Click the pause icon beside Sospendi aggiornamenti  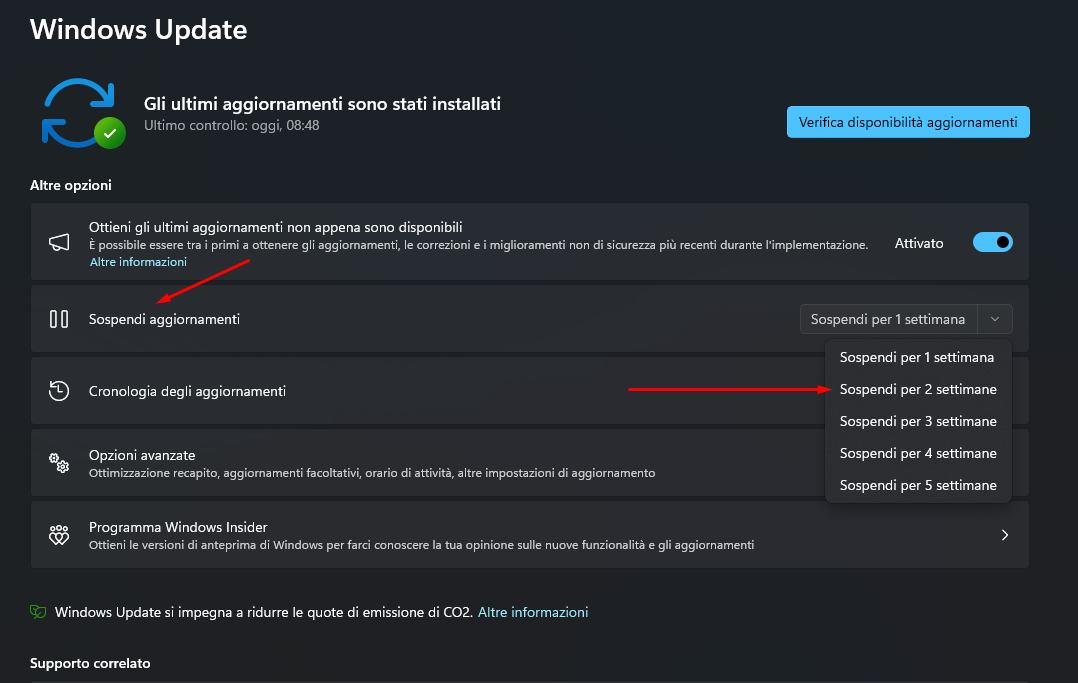59,319
